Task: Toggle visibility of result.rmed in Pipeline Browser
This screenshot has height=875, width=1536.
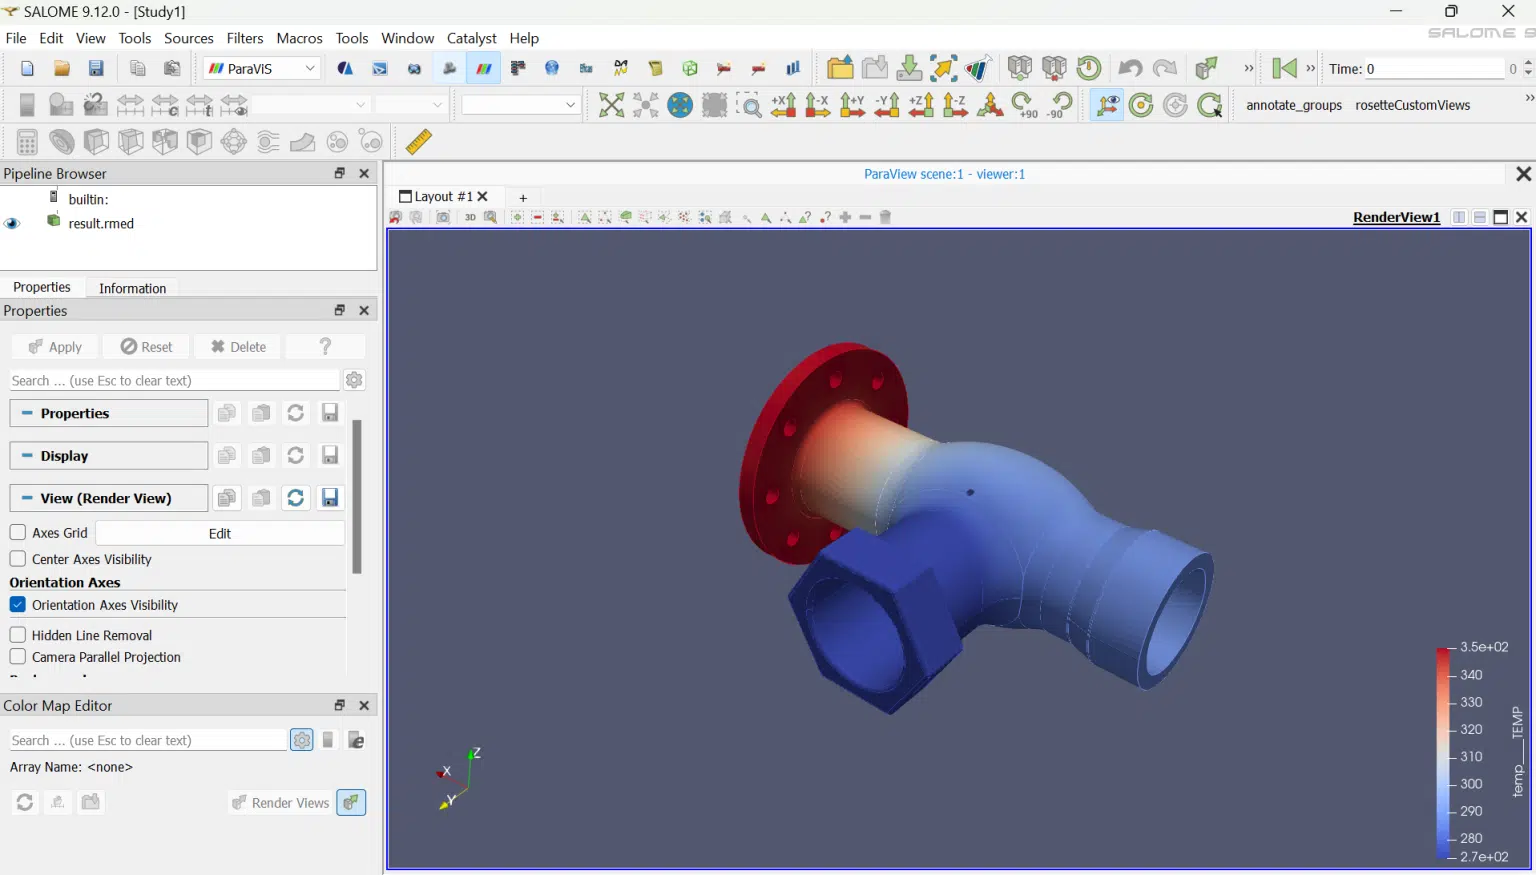Action: [12, 223]
